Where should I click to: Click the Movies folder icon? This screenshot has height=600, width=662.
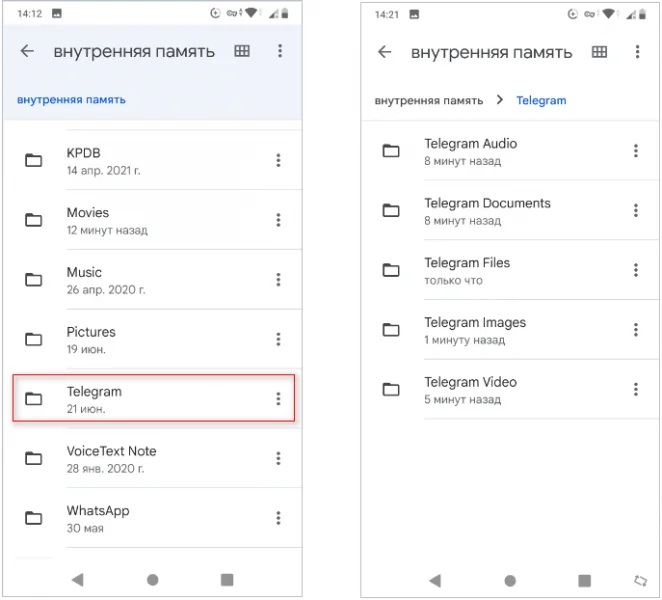tap(33, 220)
